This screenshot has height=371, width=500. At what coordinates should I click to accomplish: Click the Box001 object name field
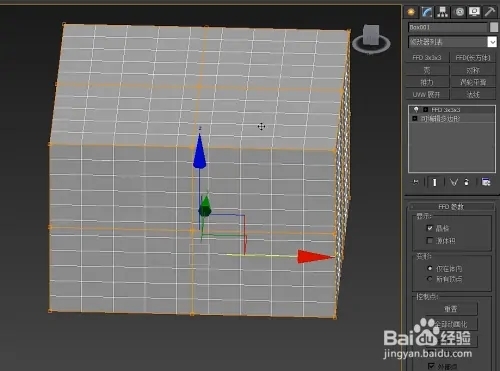[x=448, y=27]
